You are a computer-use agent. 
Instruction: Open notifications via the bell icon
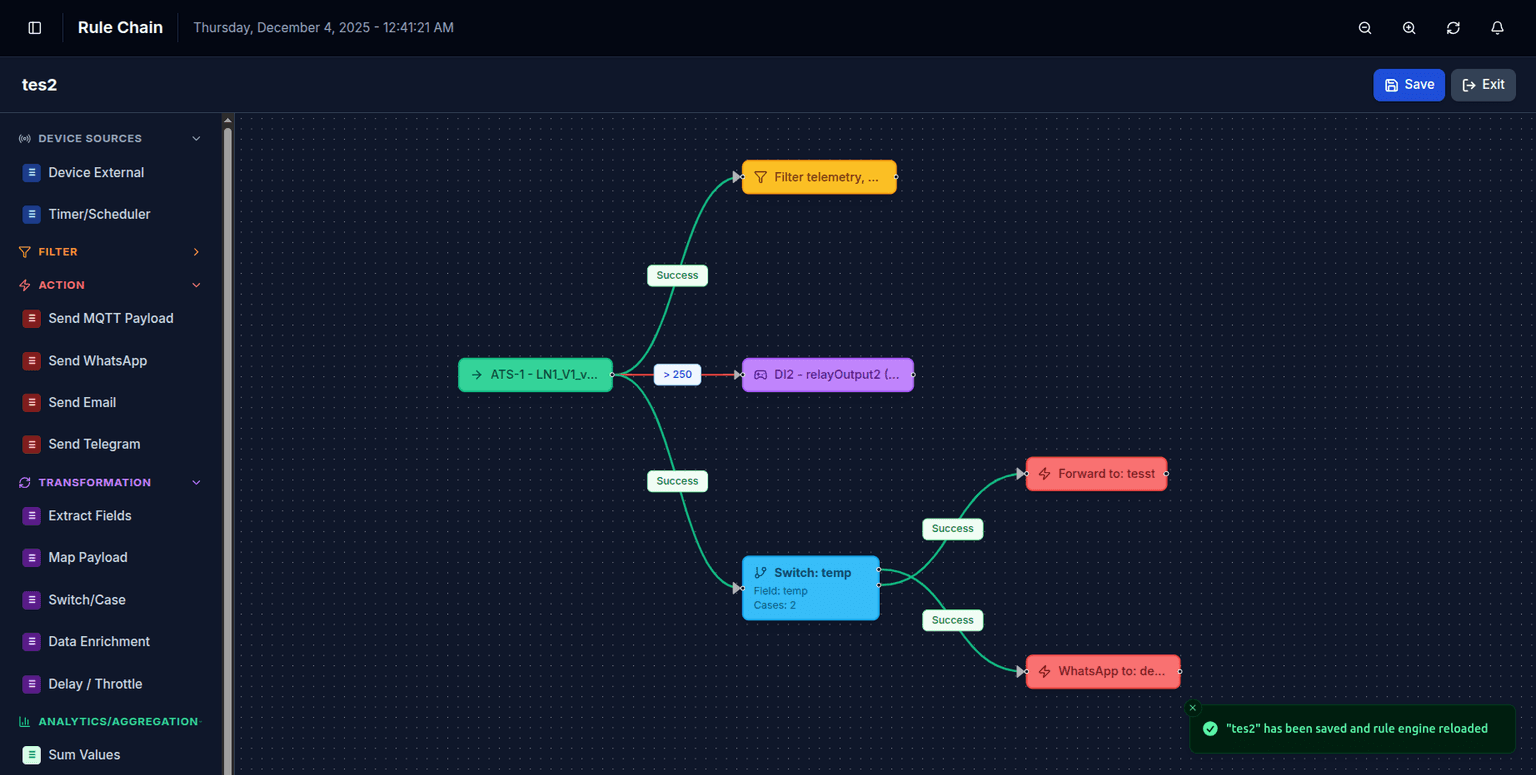click(1497, 27)
